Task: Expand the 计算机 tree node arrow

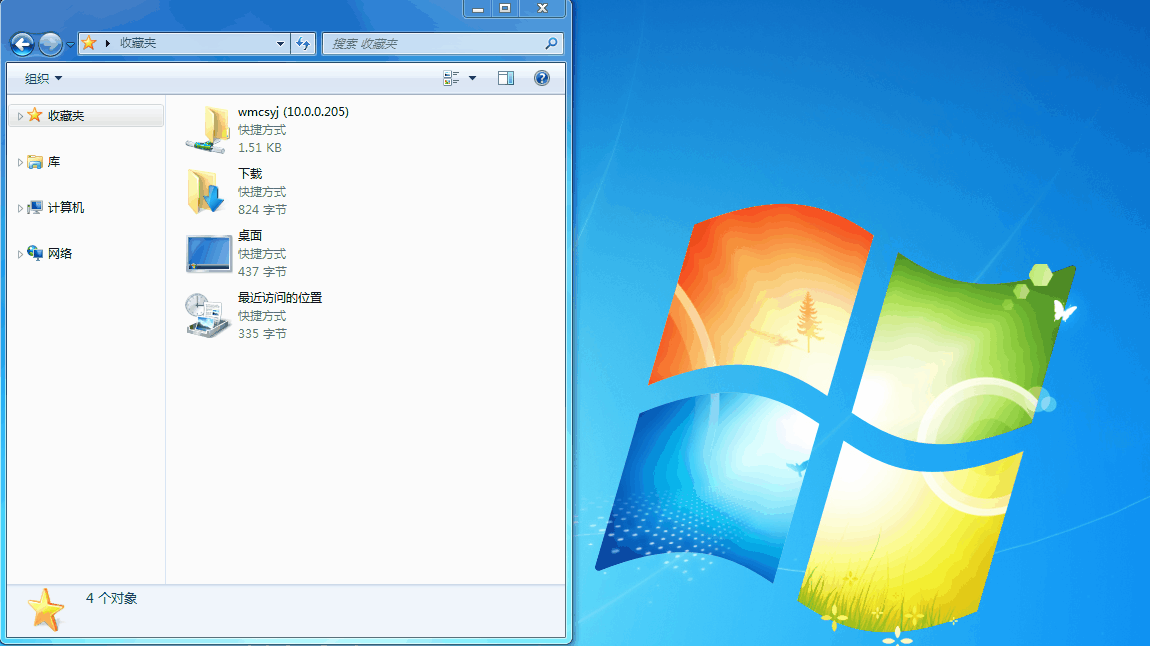Action: [20, 208]
